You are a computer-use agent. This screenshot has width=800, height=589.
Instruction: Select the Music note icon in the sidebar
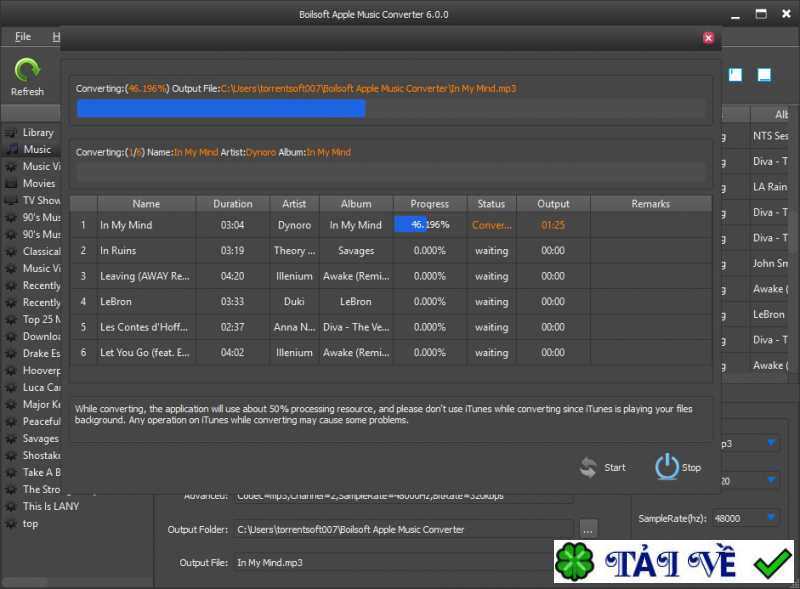[x=11, y=149]
